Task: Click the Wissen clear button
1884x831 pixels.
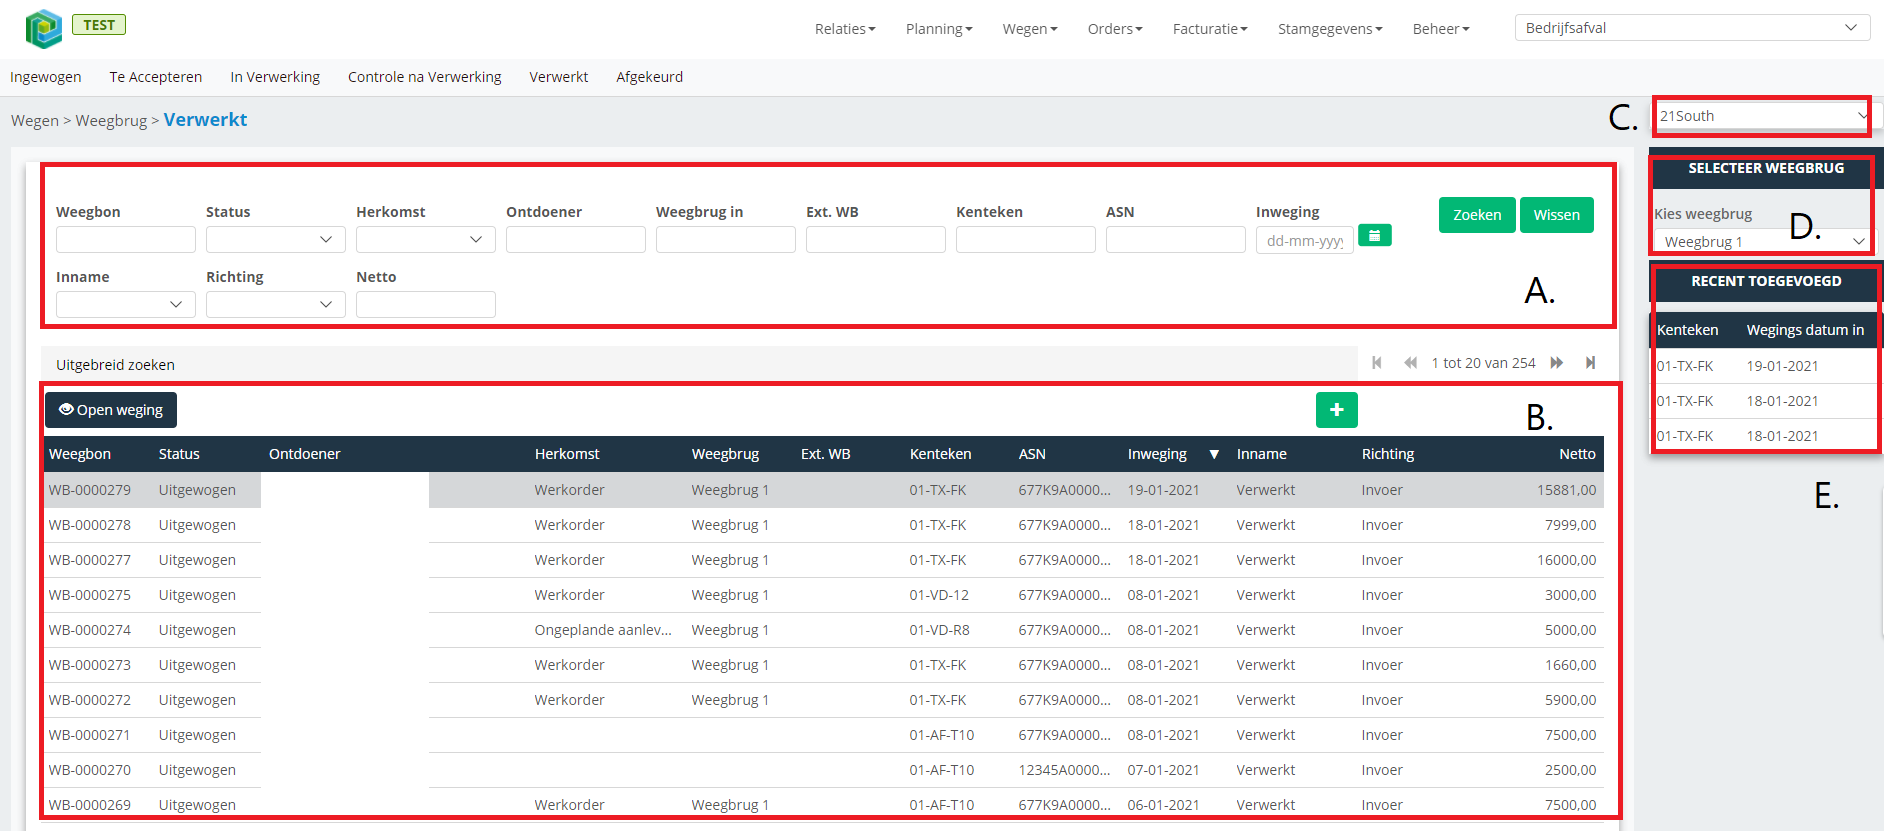Action: coord(1557,215)
